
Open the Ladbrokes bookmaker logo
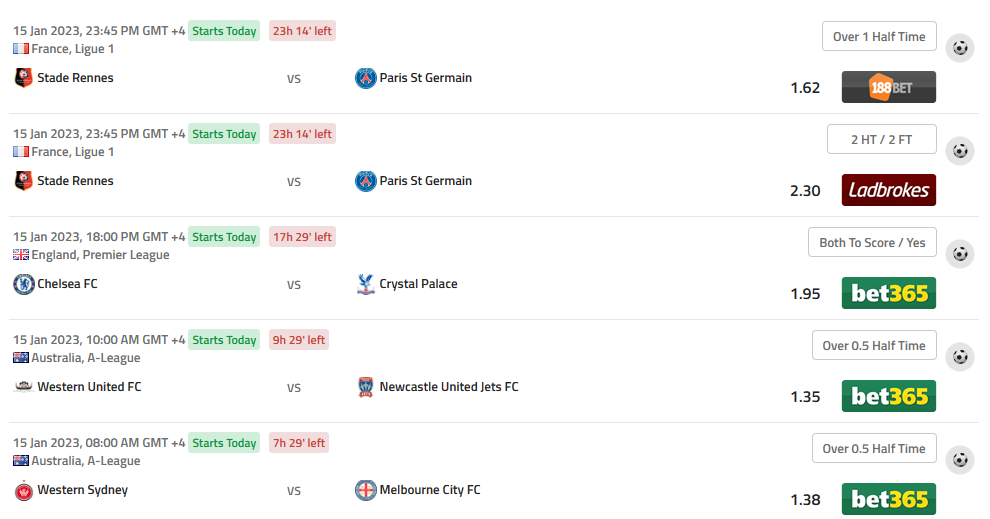(x=888, y=190)
